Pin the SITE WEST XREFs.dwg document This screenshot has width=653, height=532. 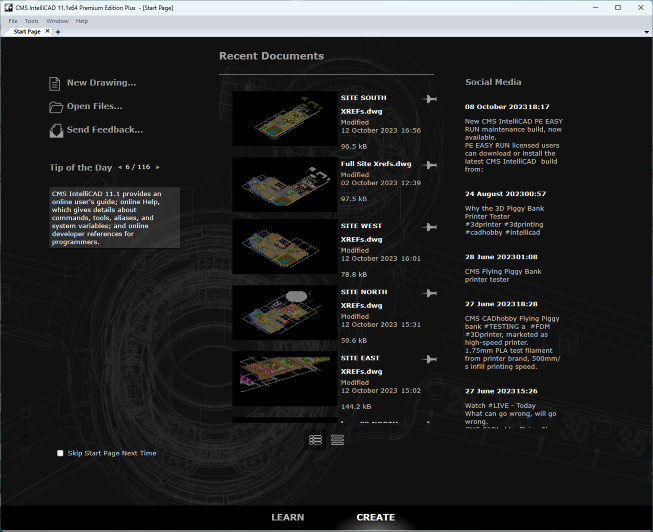[x=430, y=227]
